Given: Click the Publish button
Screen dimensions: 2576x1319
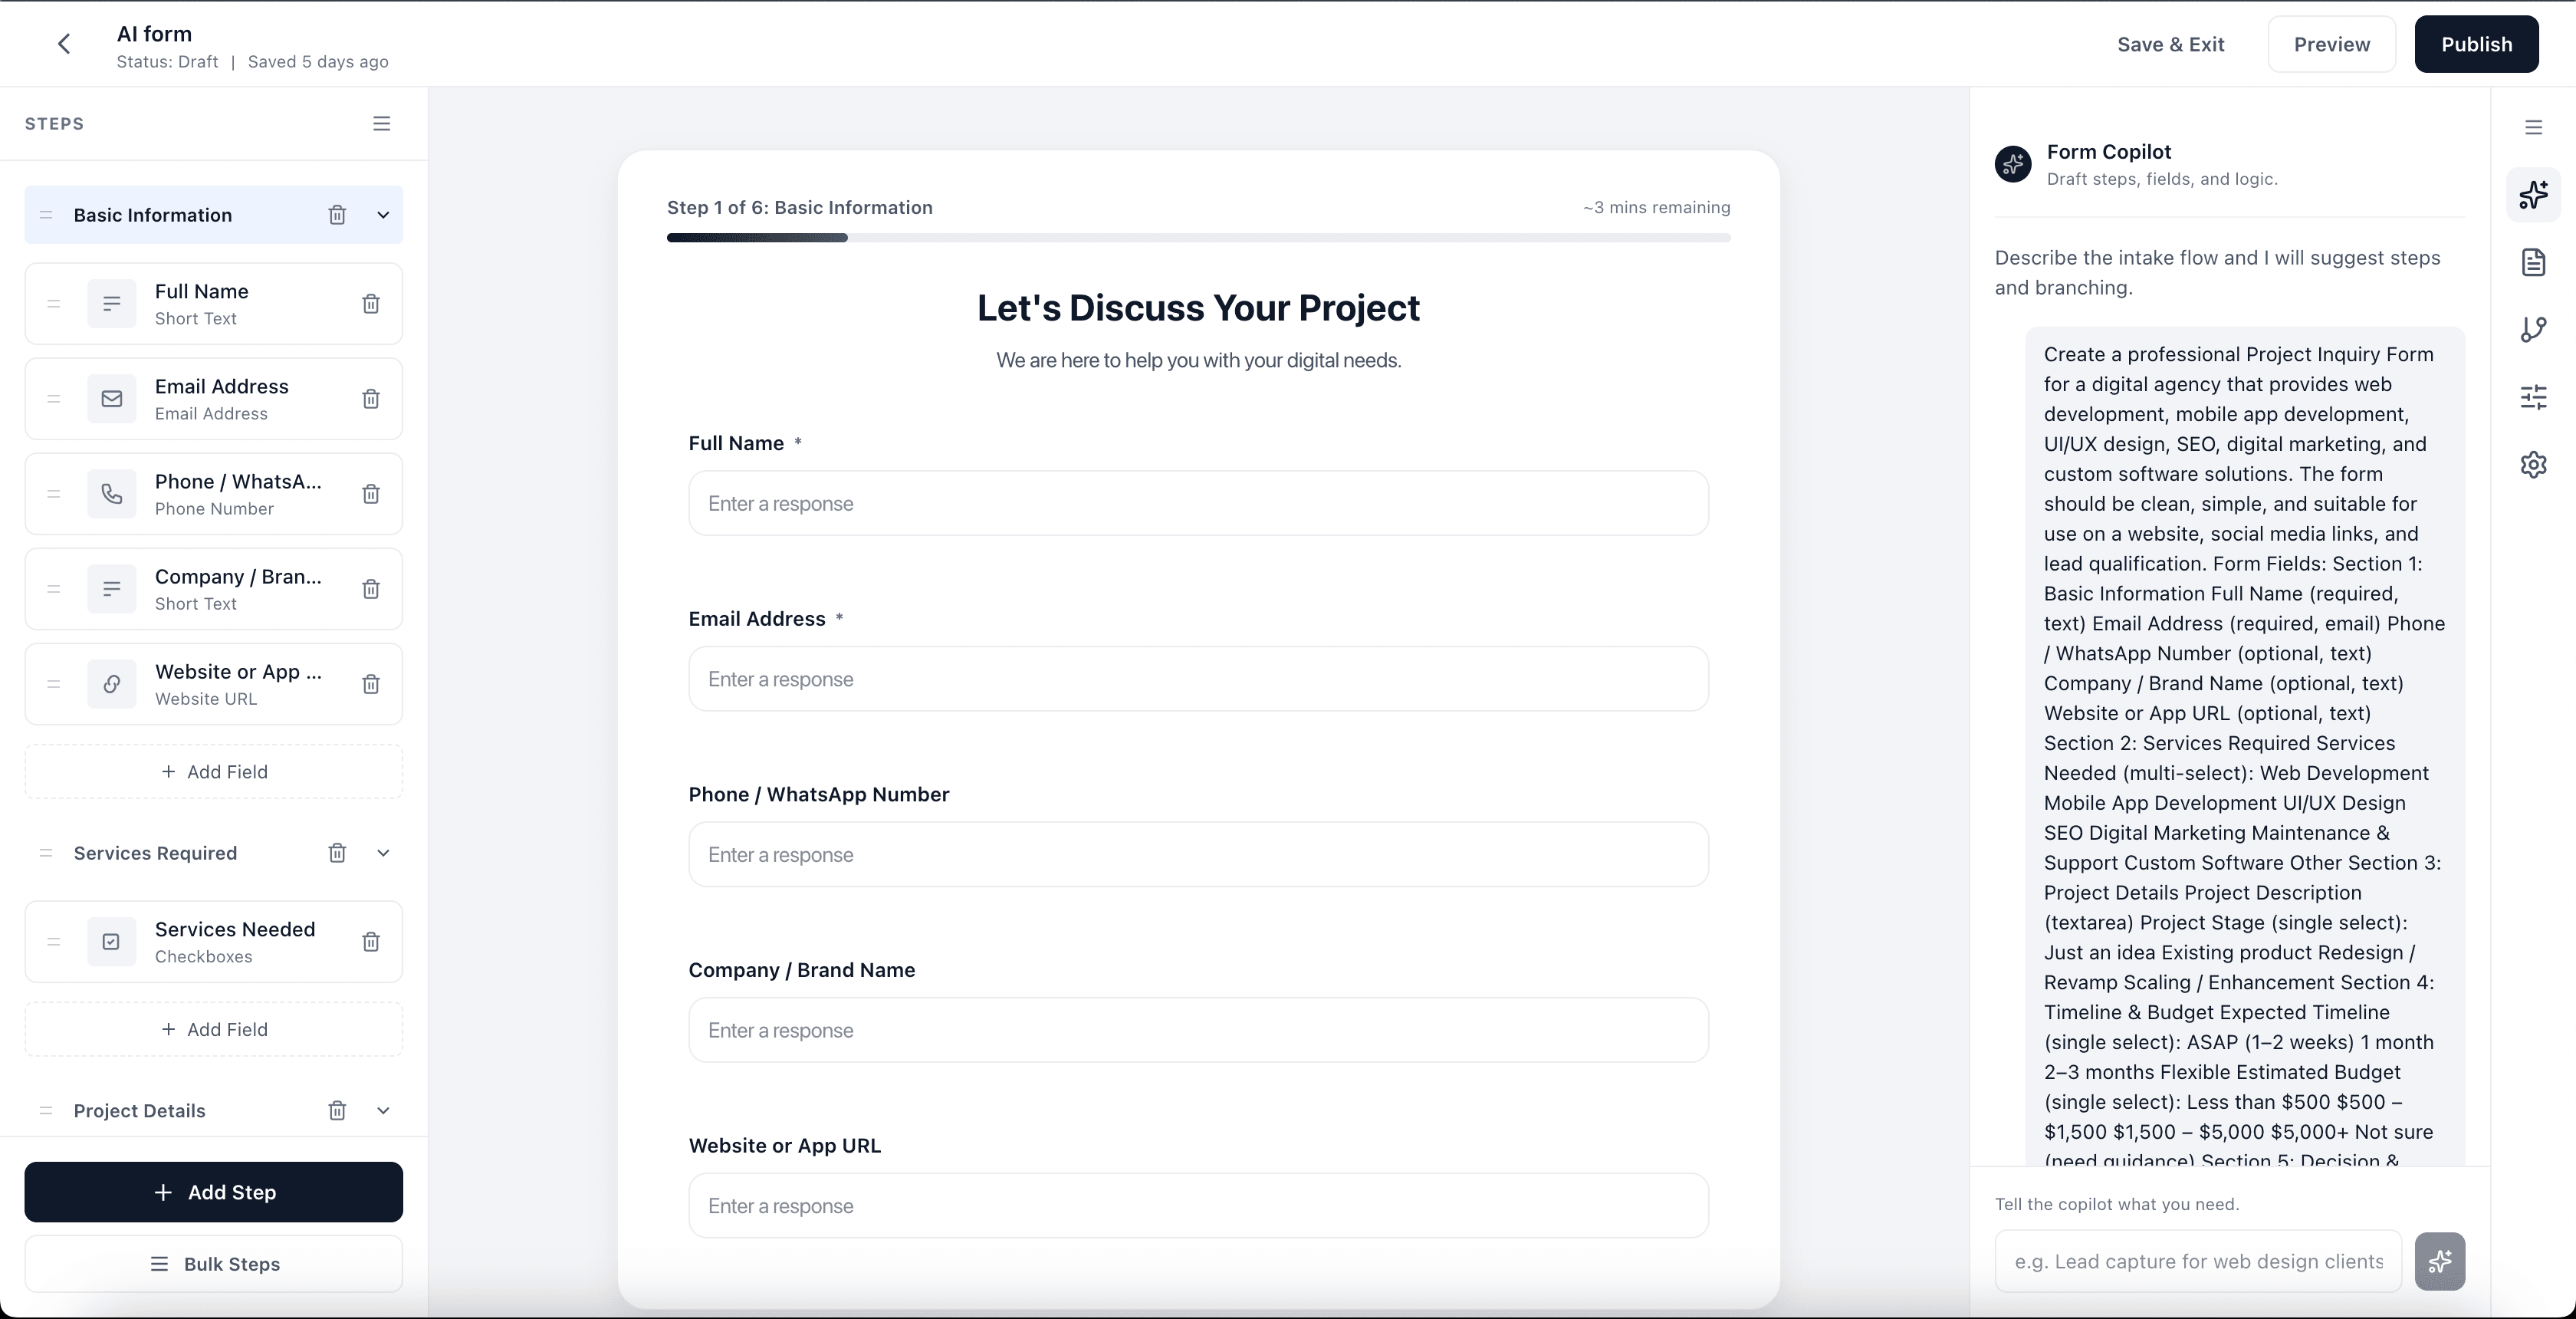Looking at the screenshot, I should click(x=2476, y=44).
